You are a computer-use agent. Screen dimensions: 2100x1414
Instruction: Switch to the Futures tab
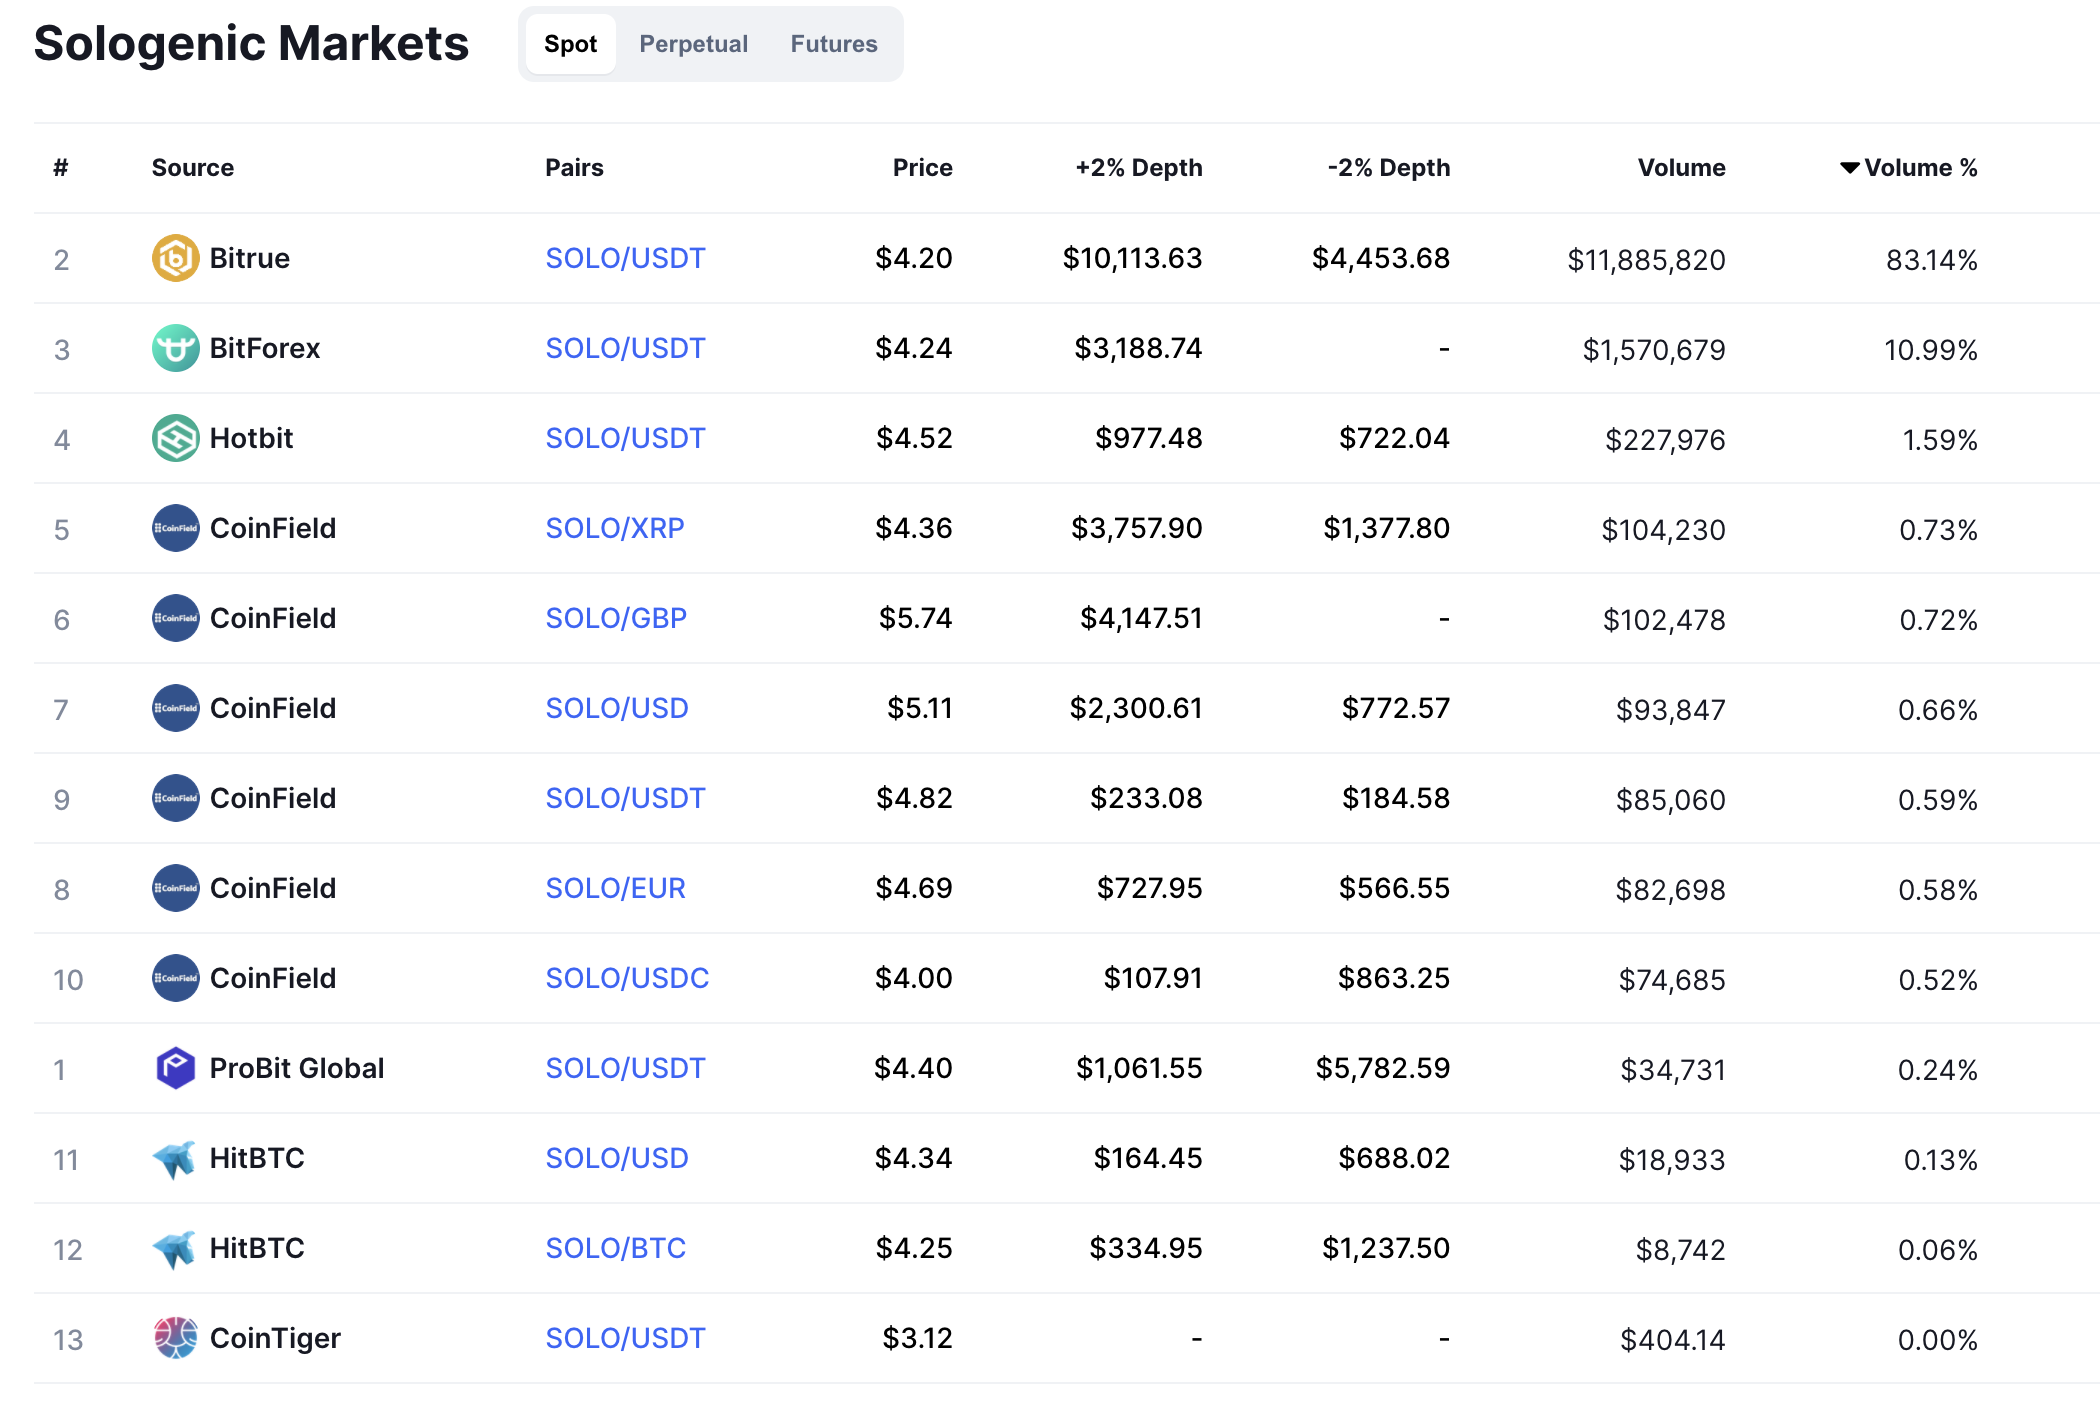pos(833,44)
